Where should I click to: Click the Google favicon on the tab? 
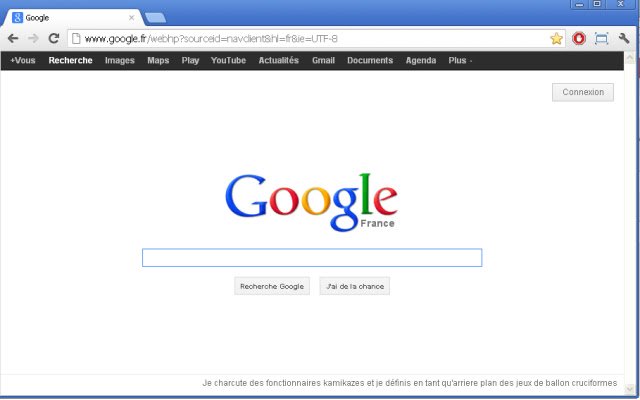tap(17, 18)
